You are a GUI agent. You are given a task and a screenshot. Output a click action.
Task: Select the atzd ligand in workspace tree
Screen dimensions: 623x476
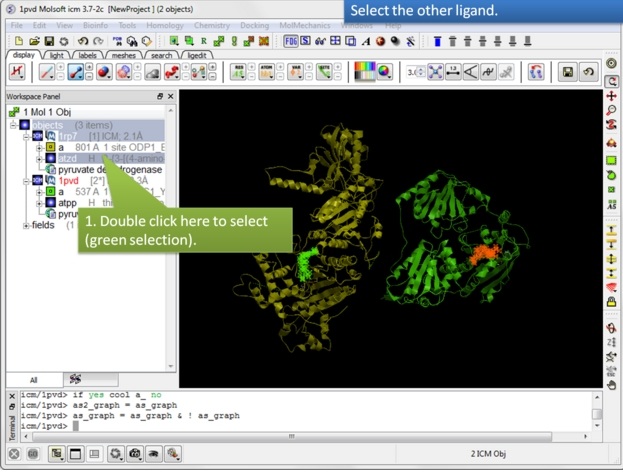(67, 158)
